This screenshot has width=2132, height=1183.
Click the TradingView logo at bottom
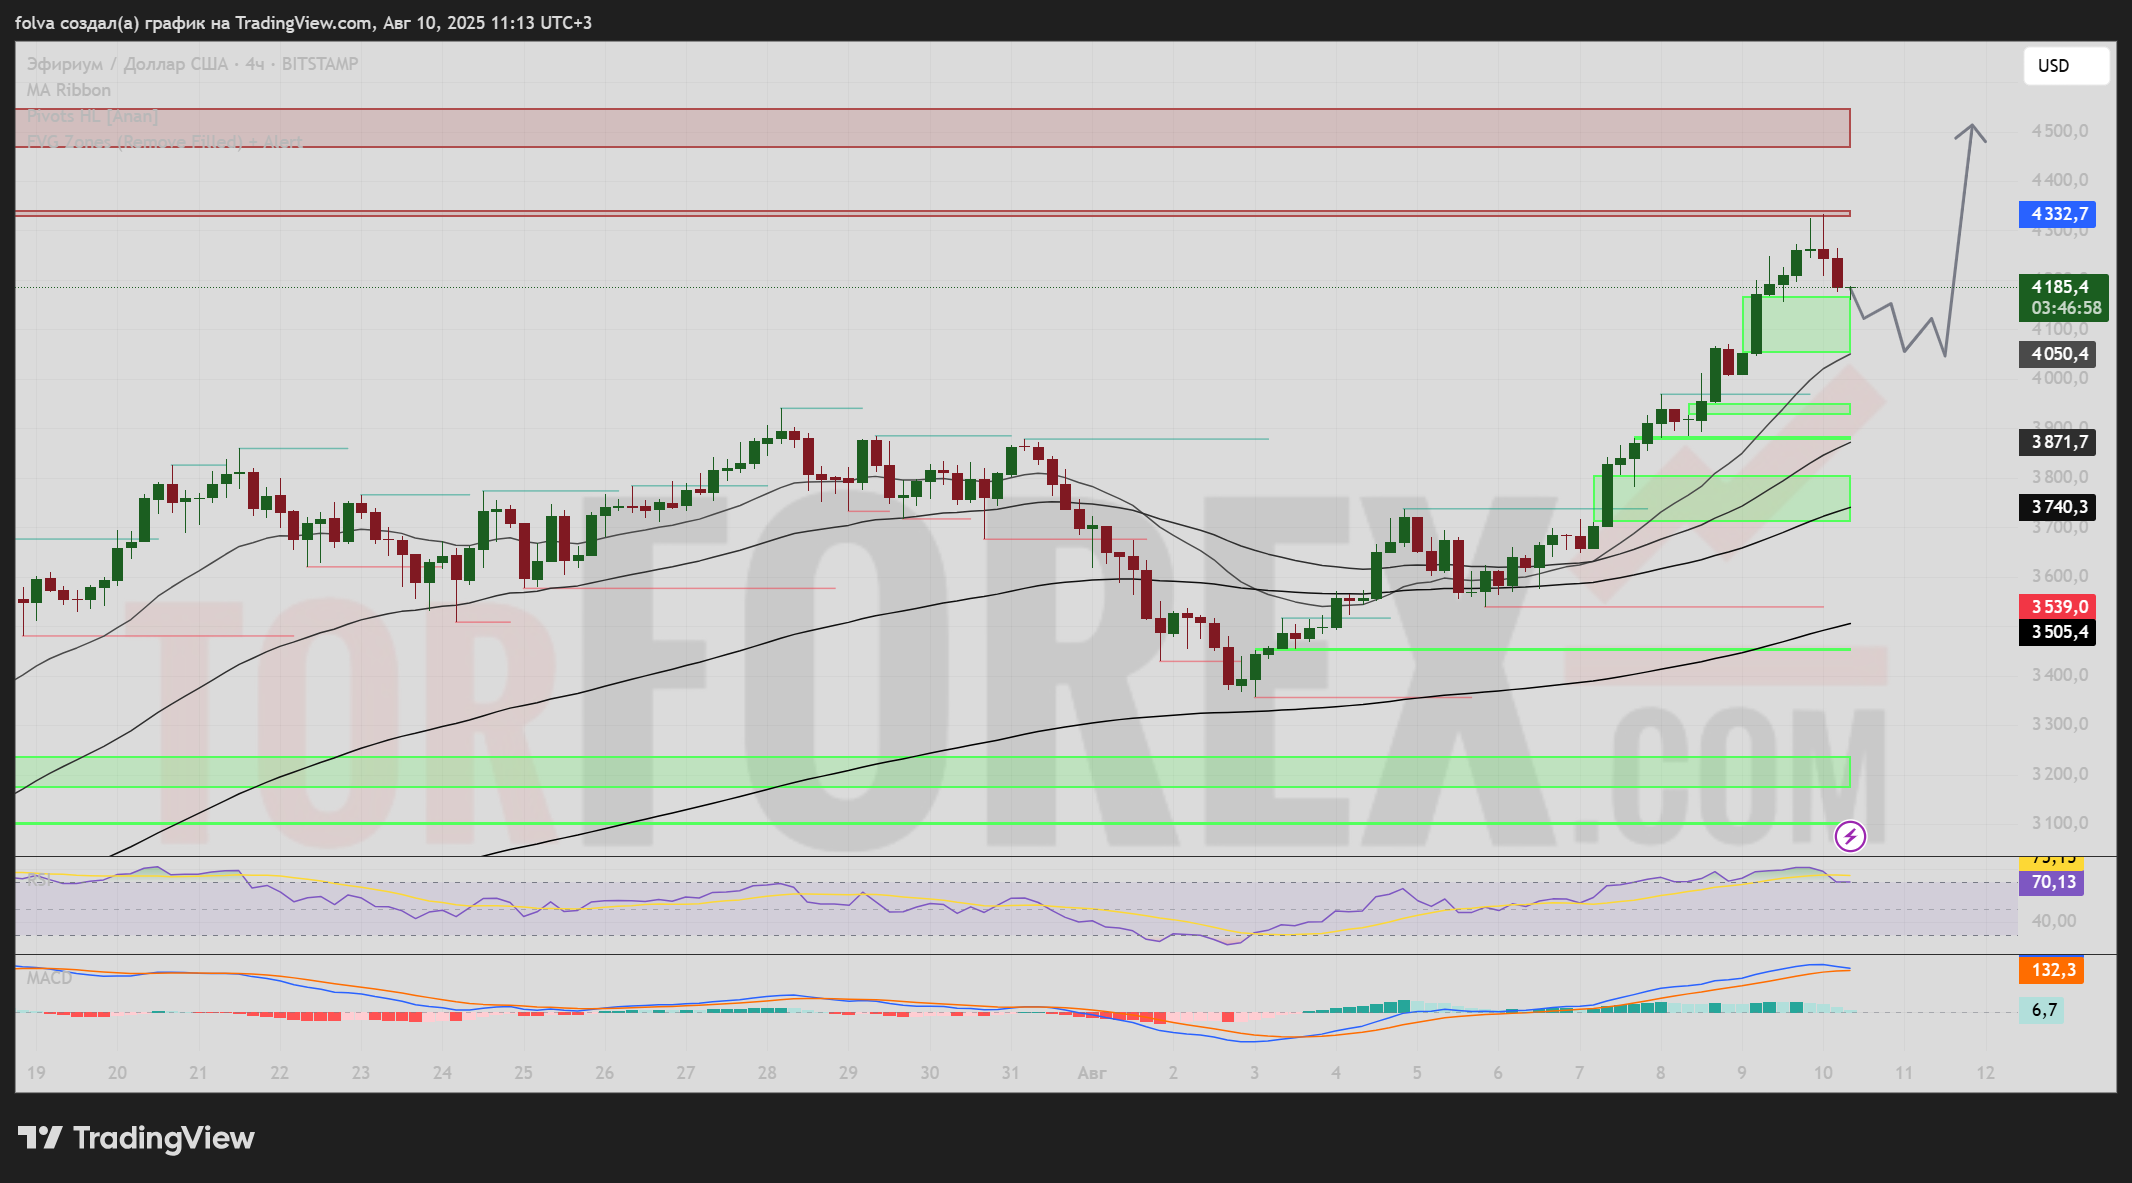click(136, 1138)
